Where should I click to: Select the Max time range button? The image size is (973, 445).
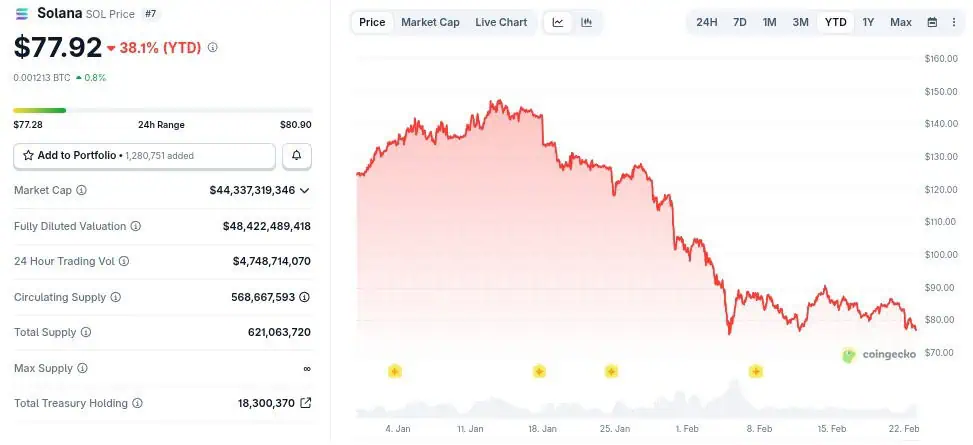click(x=900, y=22)
